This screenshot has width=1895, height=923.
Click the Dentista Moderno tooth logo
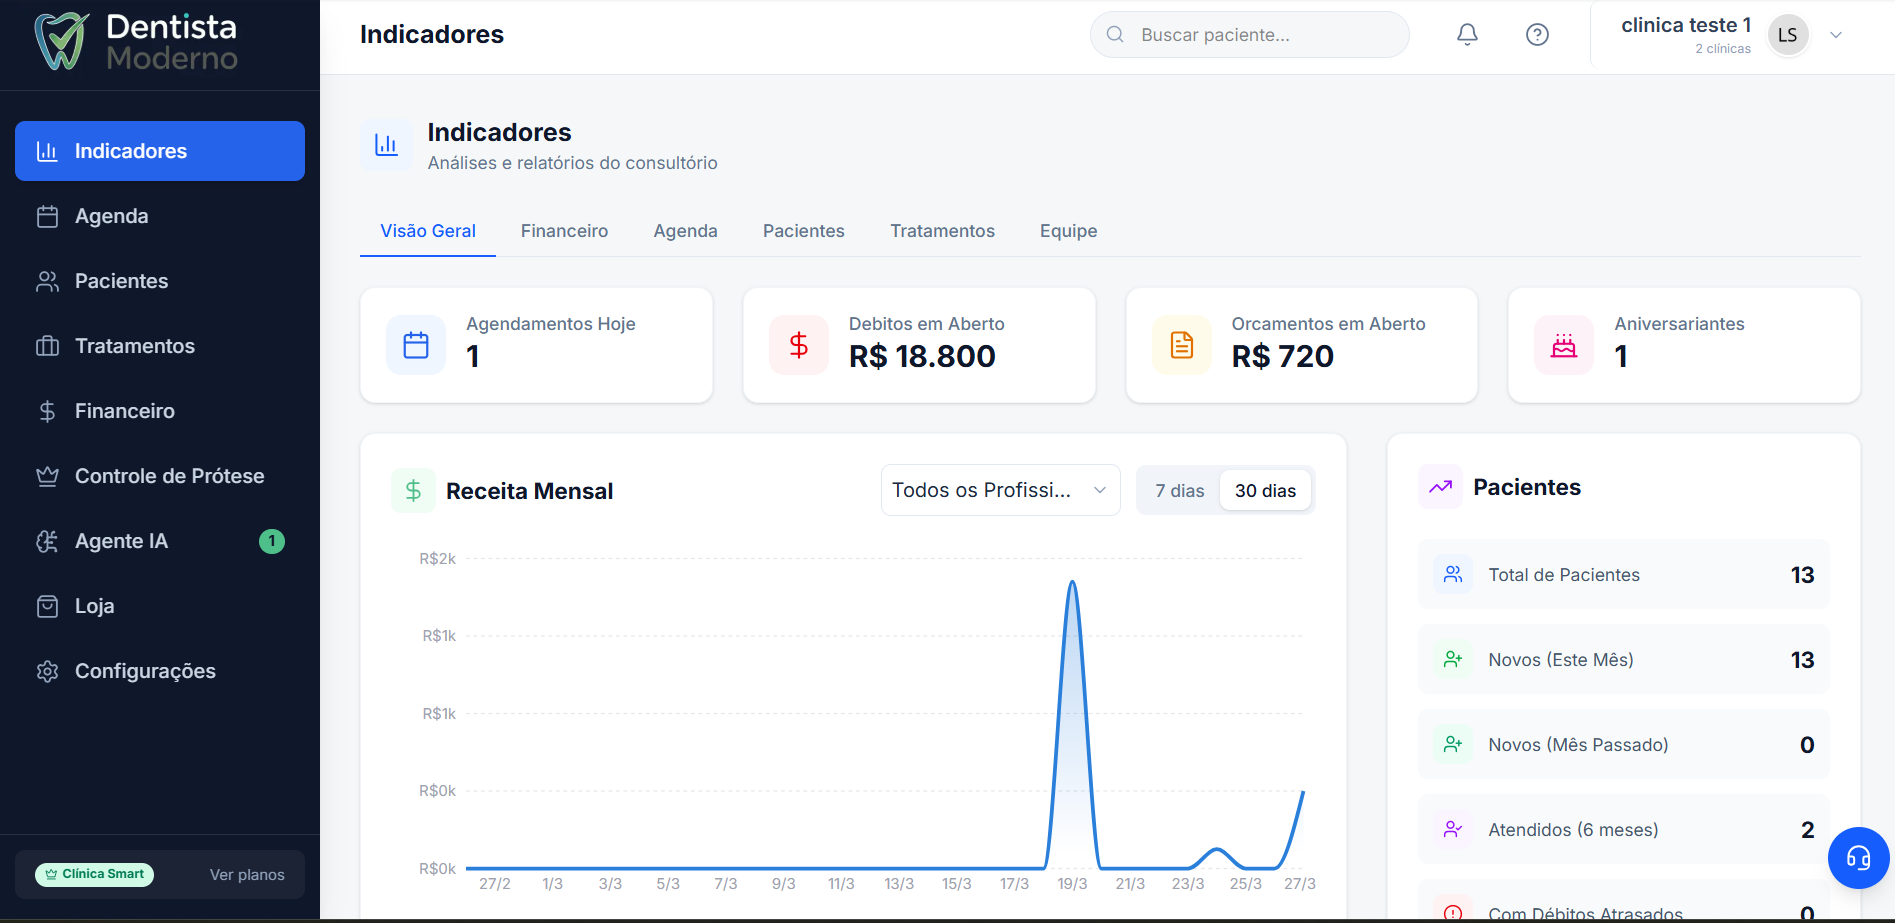tap(61, 42)
